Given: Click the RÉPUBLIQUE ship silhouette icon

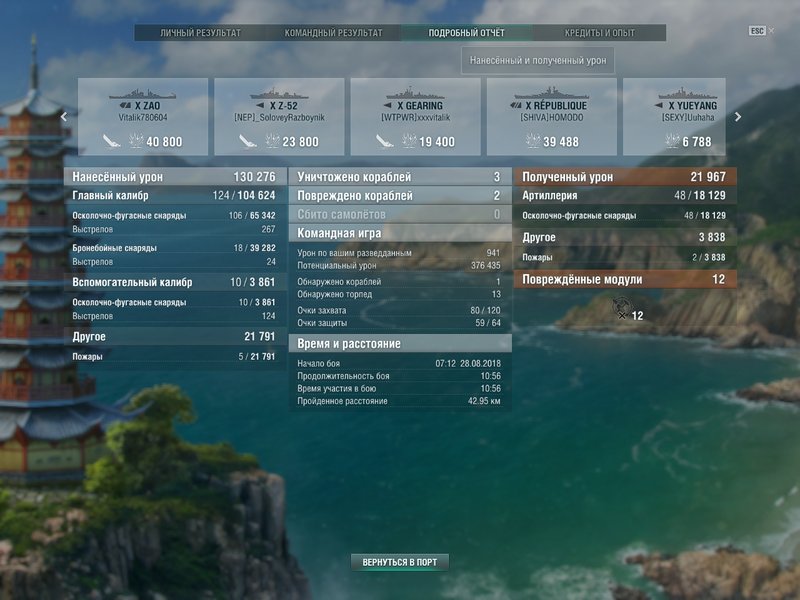Looking at the screenshot, I should [x=552, y=93].
